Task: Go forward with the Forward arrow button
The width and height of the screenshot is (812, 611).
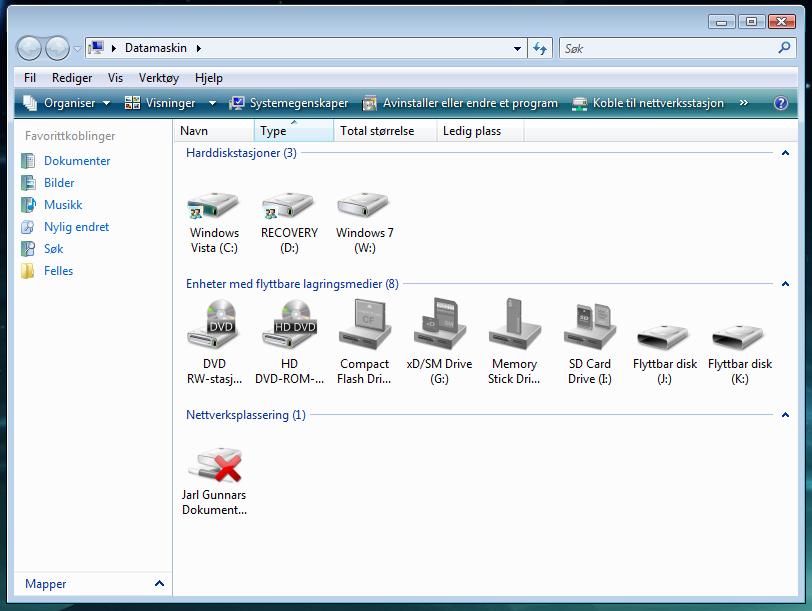Action: tap(57, 48)
